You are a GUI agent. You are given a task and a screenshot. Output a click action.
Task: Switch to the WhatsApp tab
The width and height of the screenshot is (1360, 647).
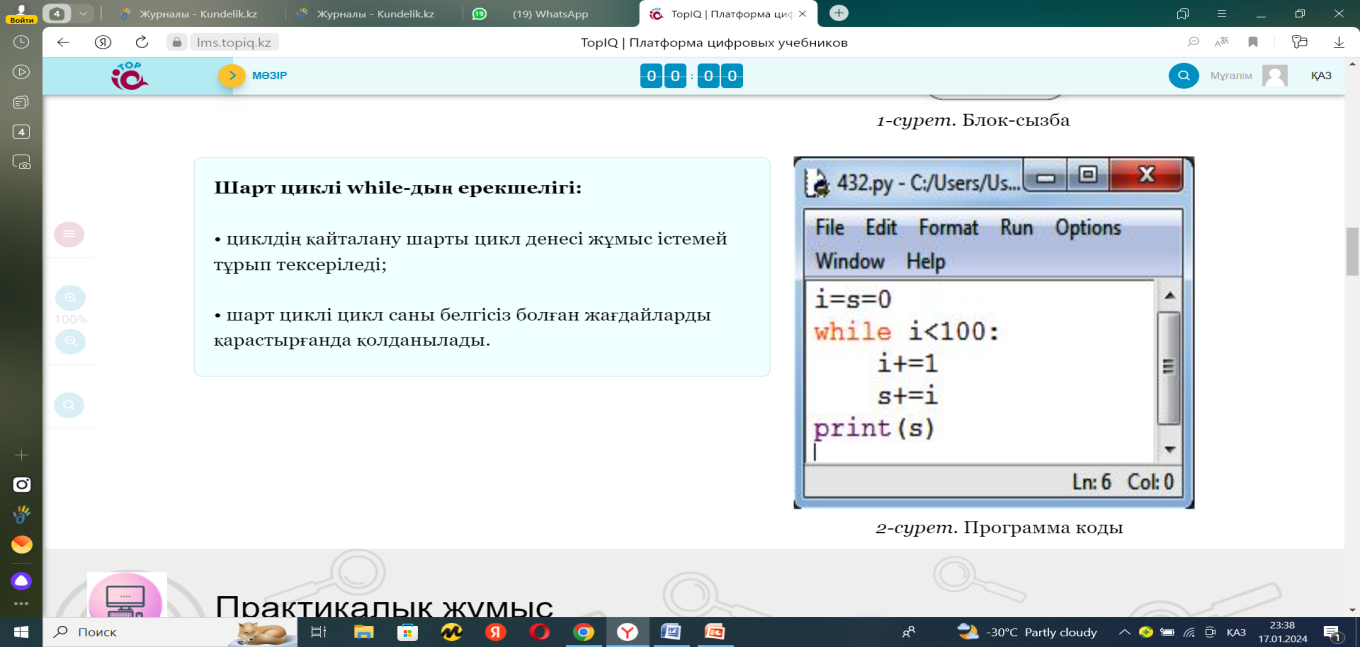click(550, 14)
